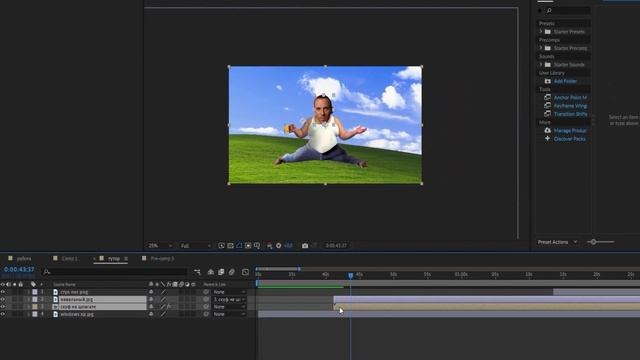Expand the Starter Sounds folder
This screenshot has height=360, width=640.
tap(541, 64)
